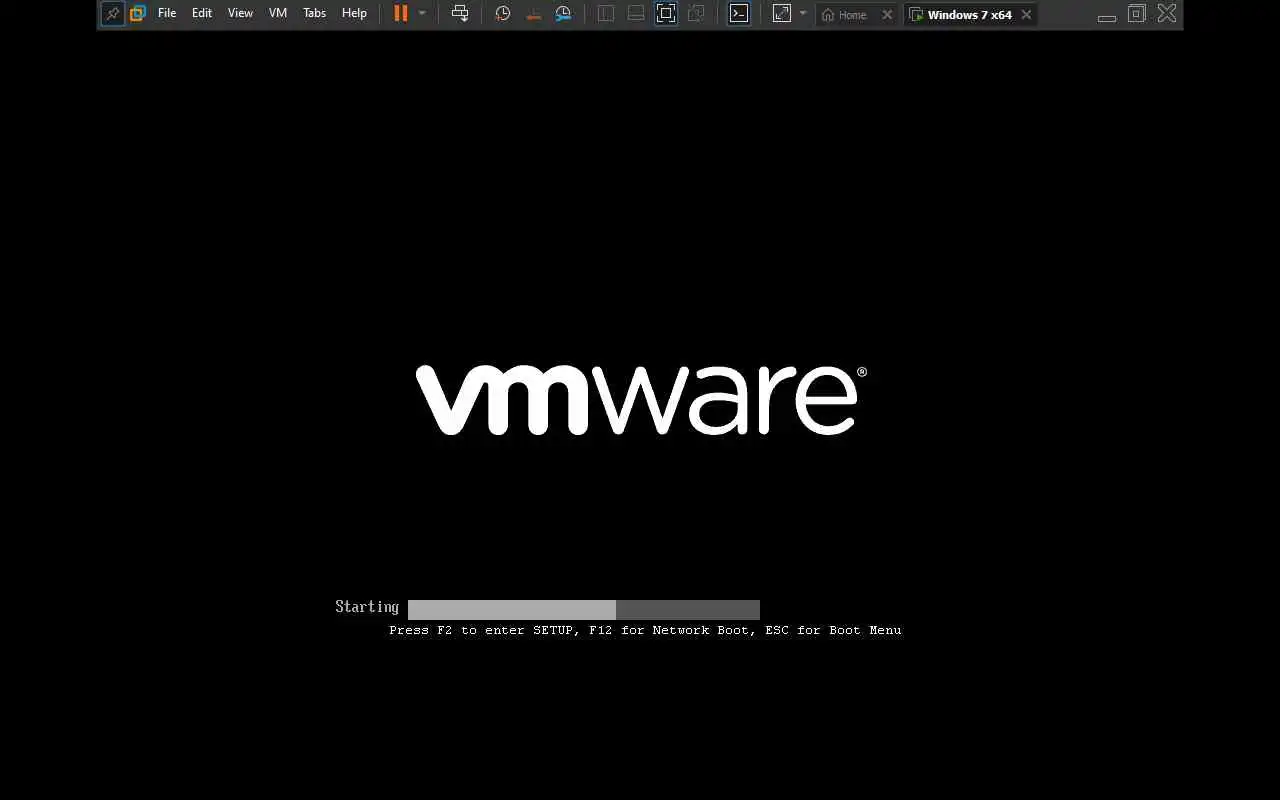Expand the stretch display dropdown arrow
Screen dimensions: 1280x800
802,14
